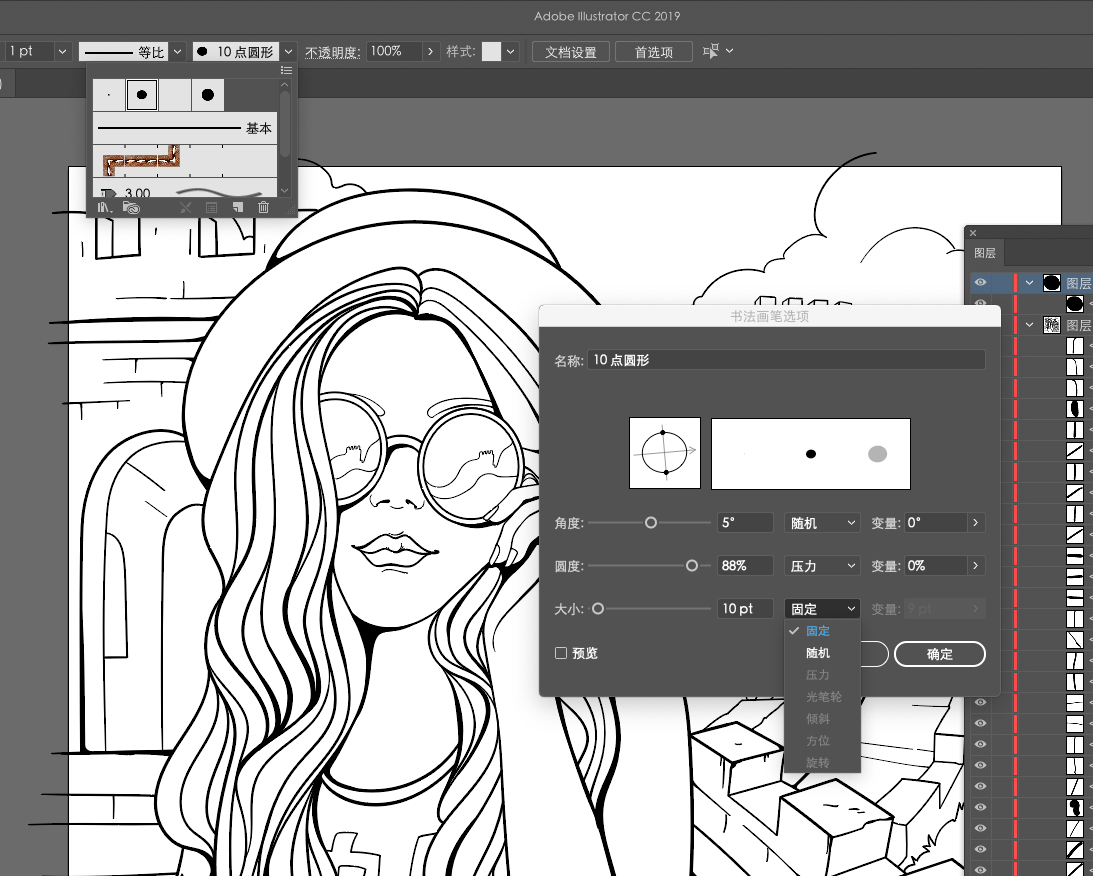1093x876 pixels.
Task: Expand the 不透明度 opacity arrow
Action: click(431, 51)
